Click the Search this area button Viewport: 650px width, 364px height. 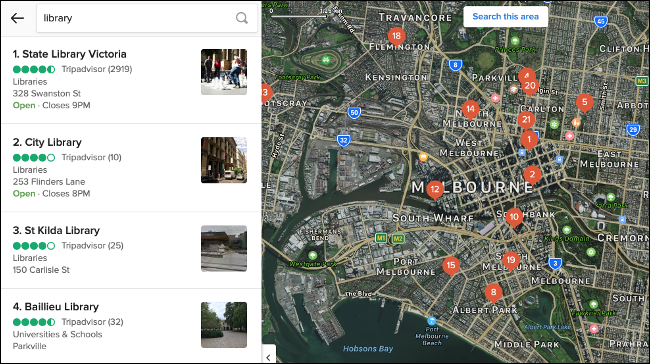[505, 17]
